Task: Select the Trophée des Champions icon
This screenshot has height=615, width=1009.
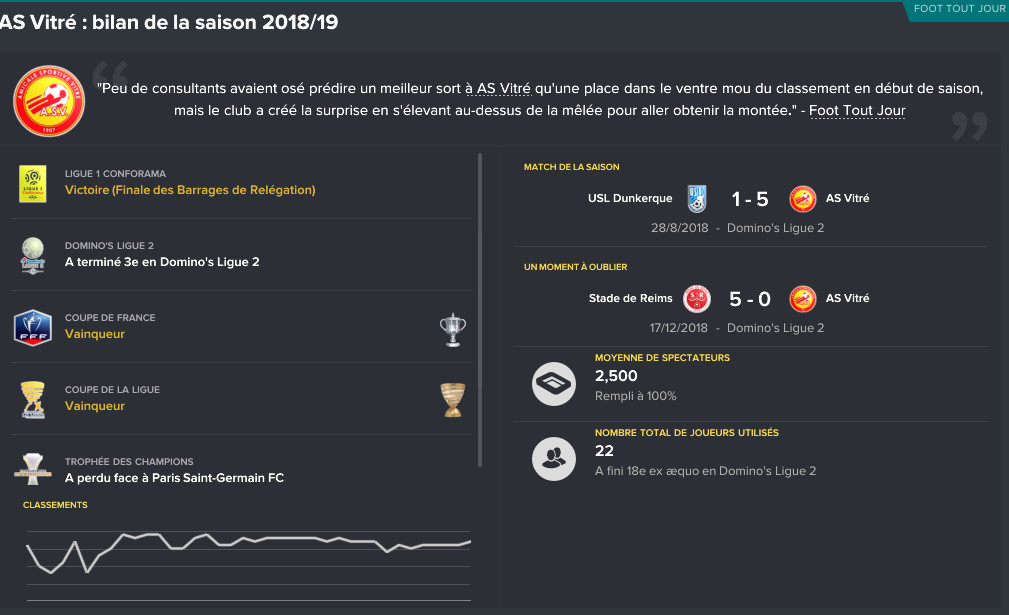Action: pos(33,469)
